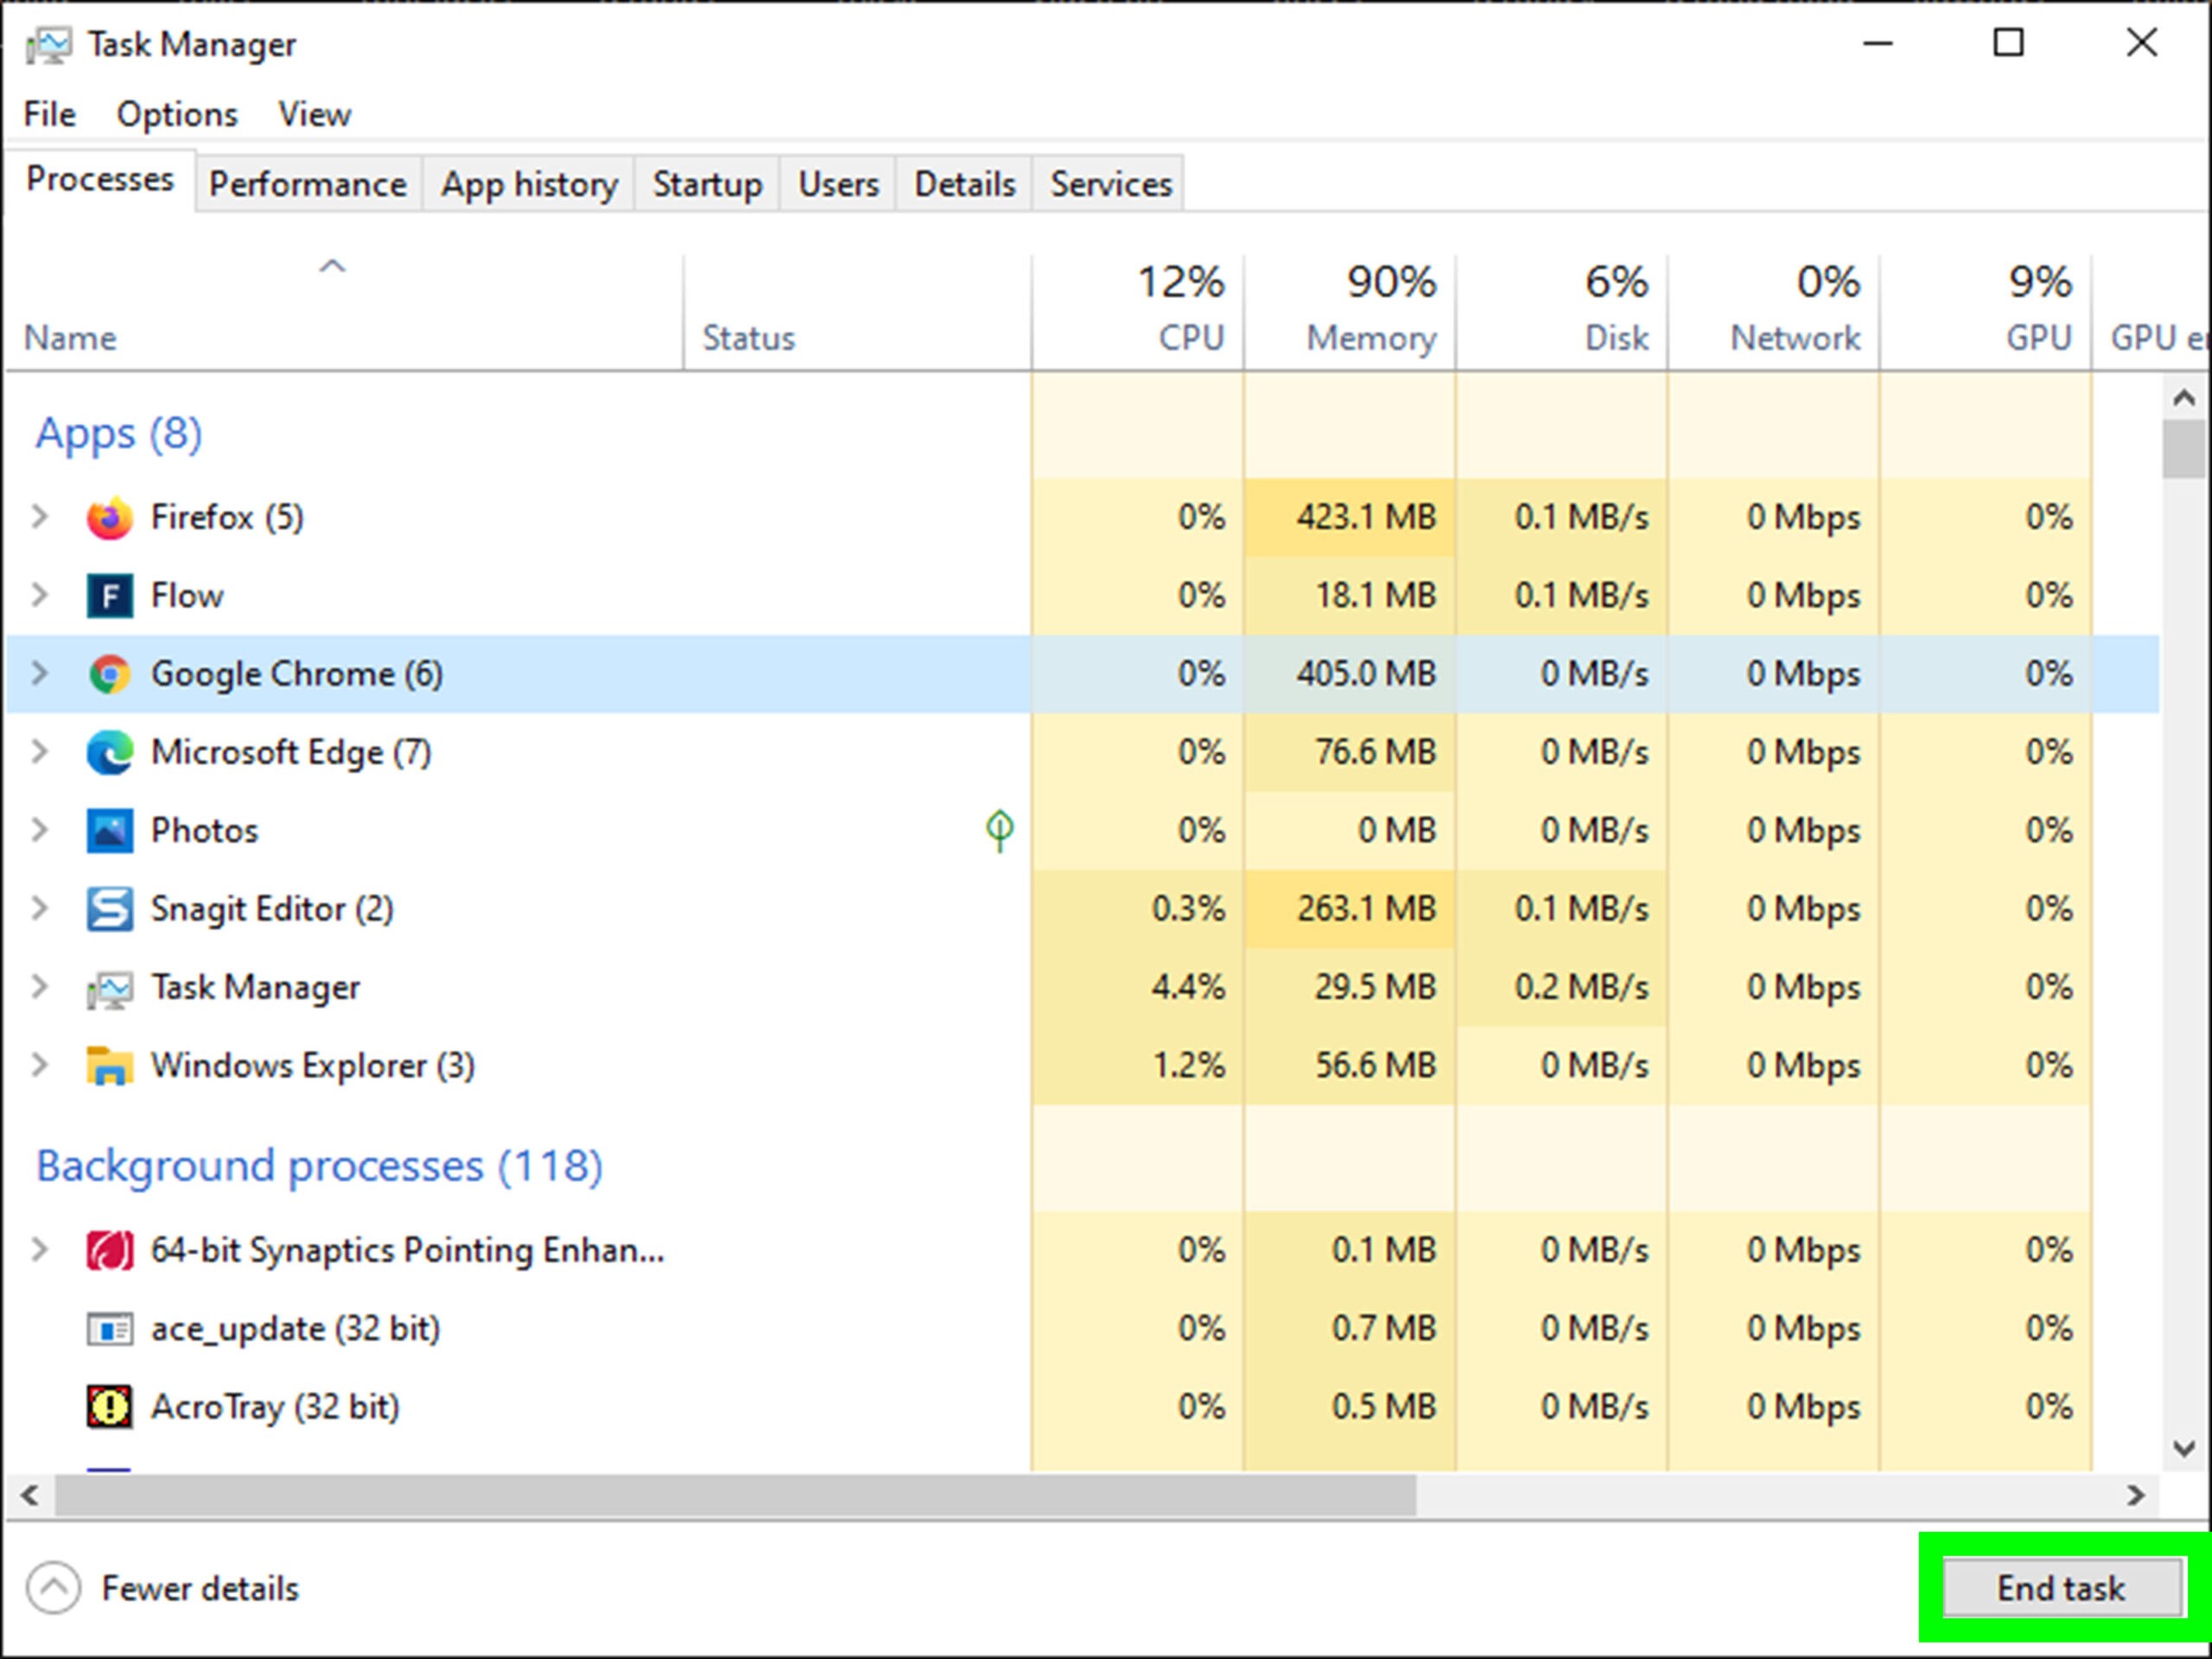Open the Options menu
Viewport: 2212px width, 1659px height.
177,114
